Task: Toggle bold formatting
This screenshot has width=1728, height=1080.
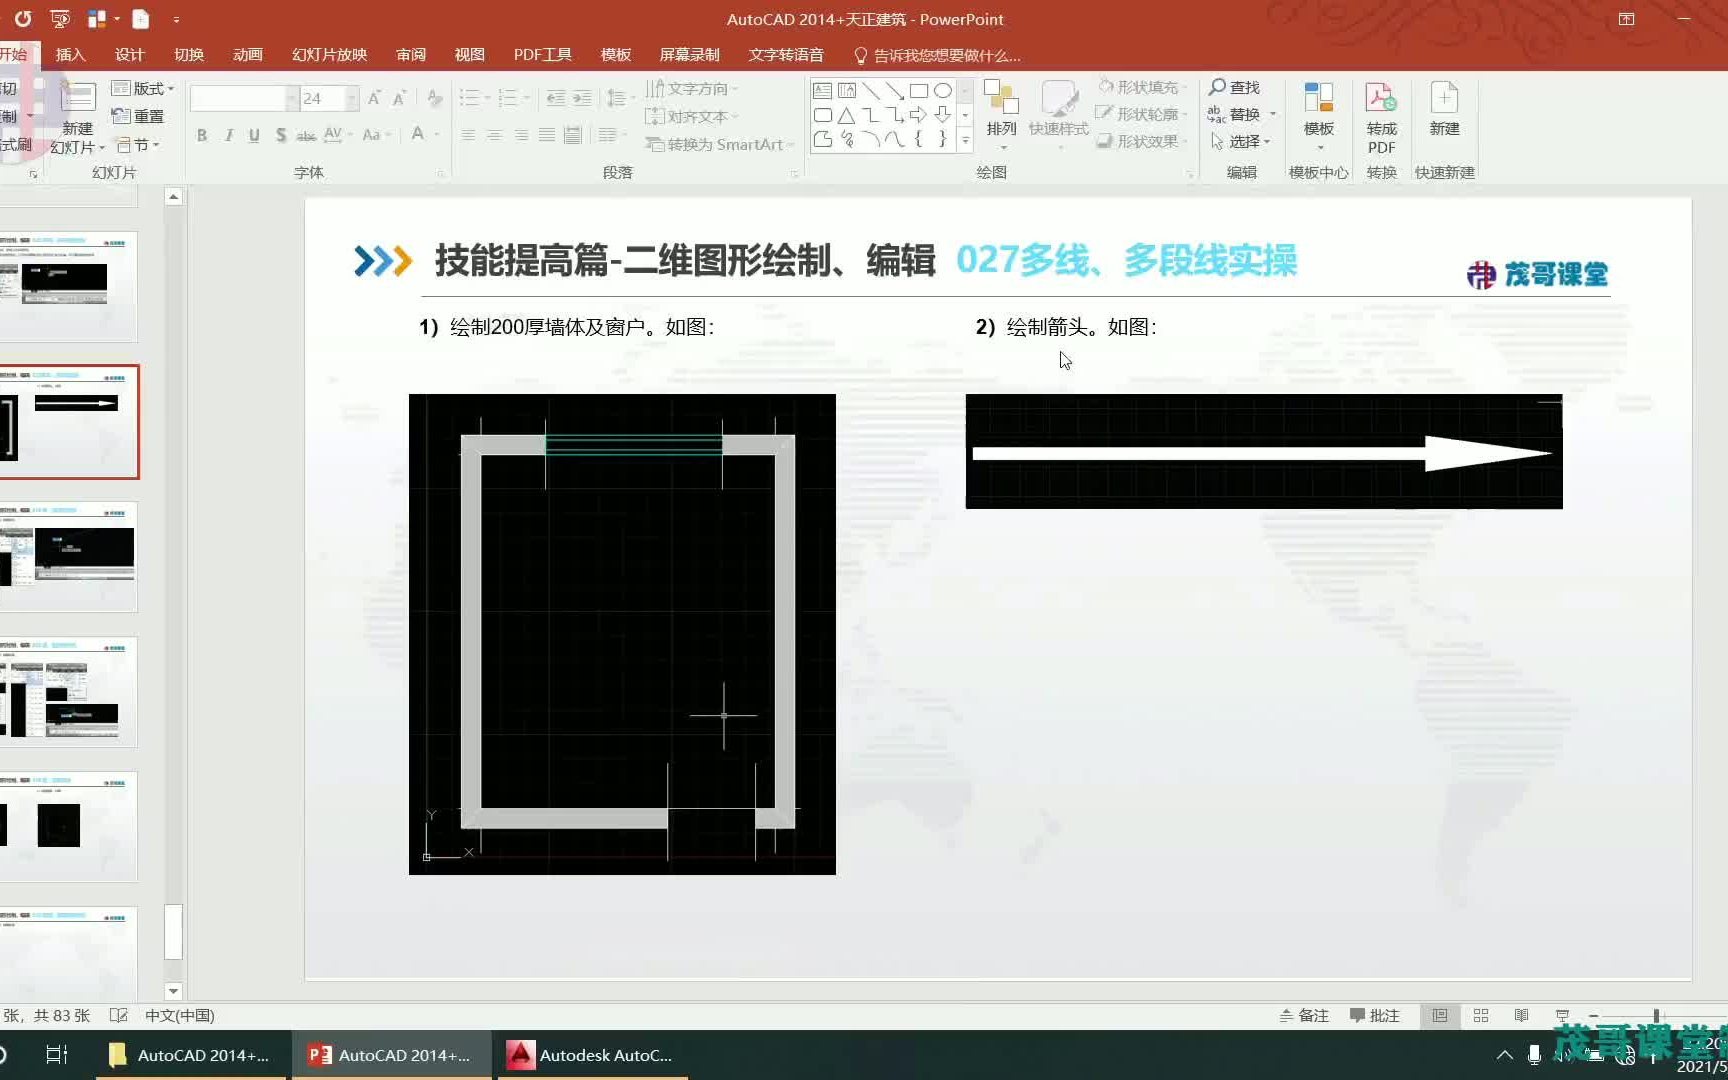Action: coord(201,134)
